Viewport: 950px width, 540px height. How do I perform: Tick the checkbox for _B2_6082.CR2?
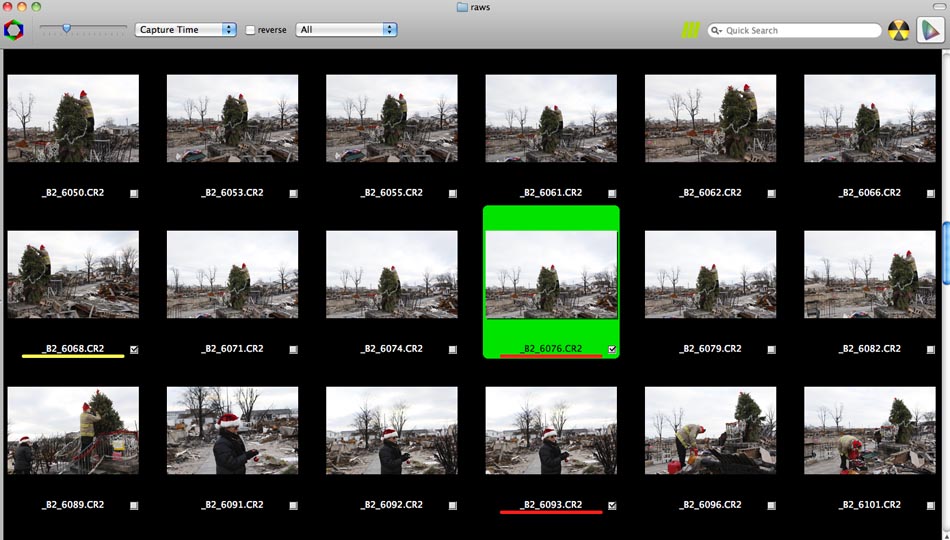coord(931,349)
